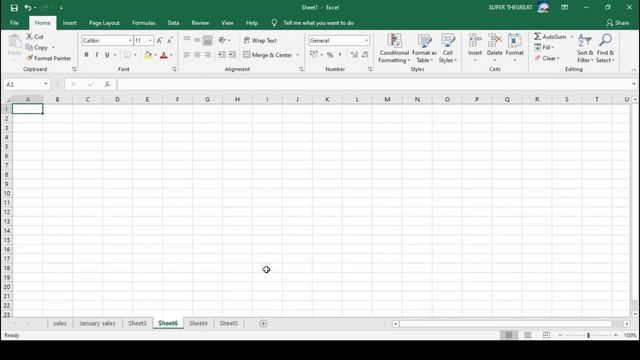Click the Insert Function fx icon

coord(107,84)
